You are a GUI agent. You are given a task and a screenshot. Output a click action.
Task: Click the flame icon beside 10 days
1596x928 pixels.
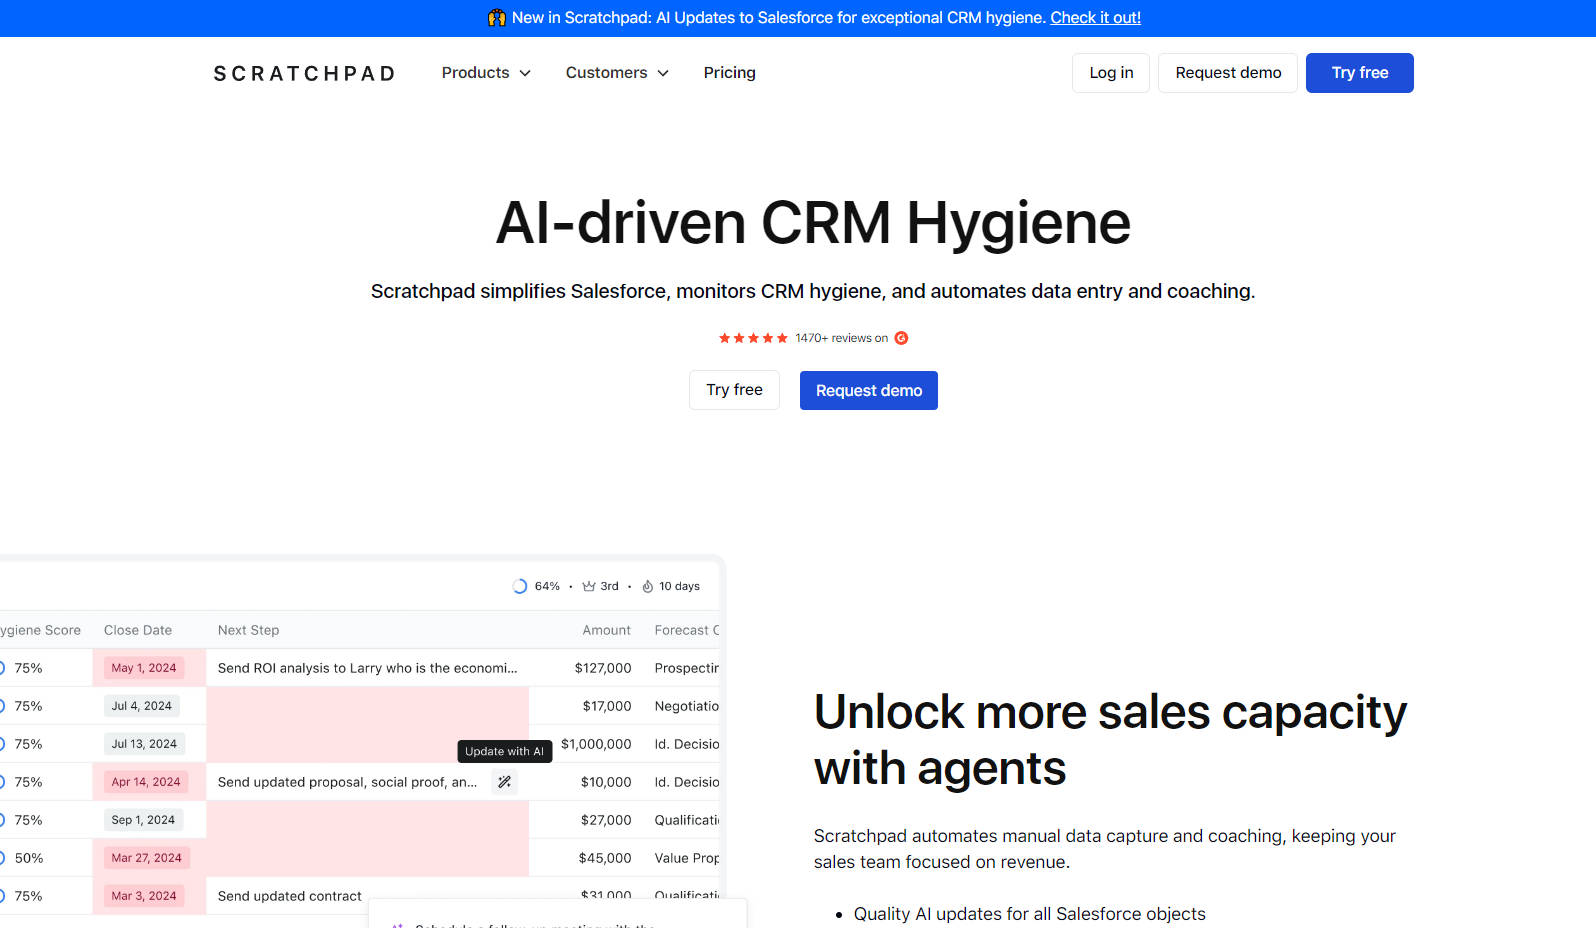click(x=647, y=587)
